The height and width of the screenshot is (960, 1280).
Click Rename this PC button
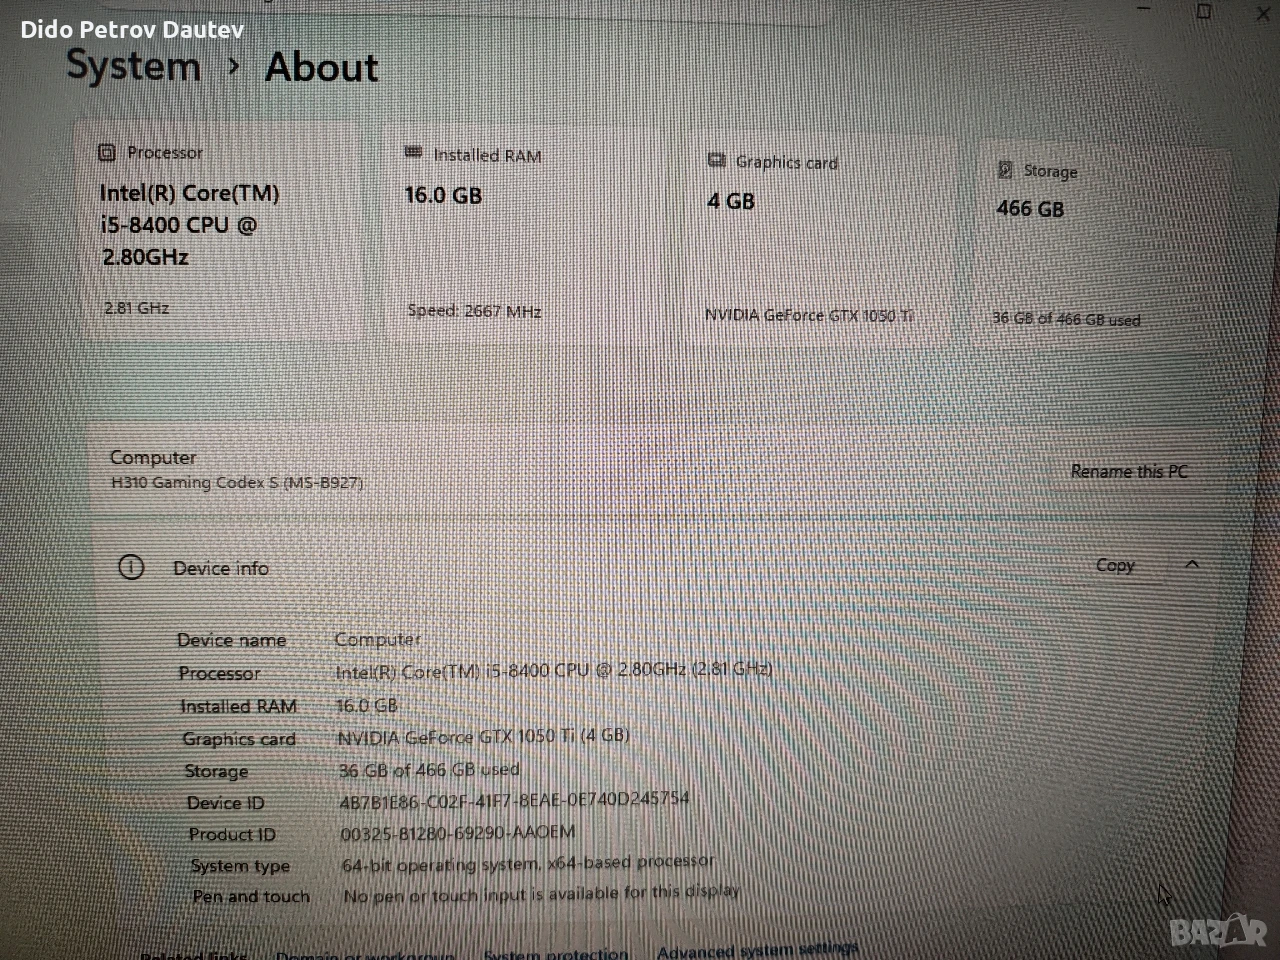click(1129, 471)
